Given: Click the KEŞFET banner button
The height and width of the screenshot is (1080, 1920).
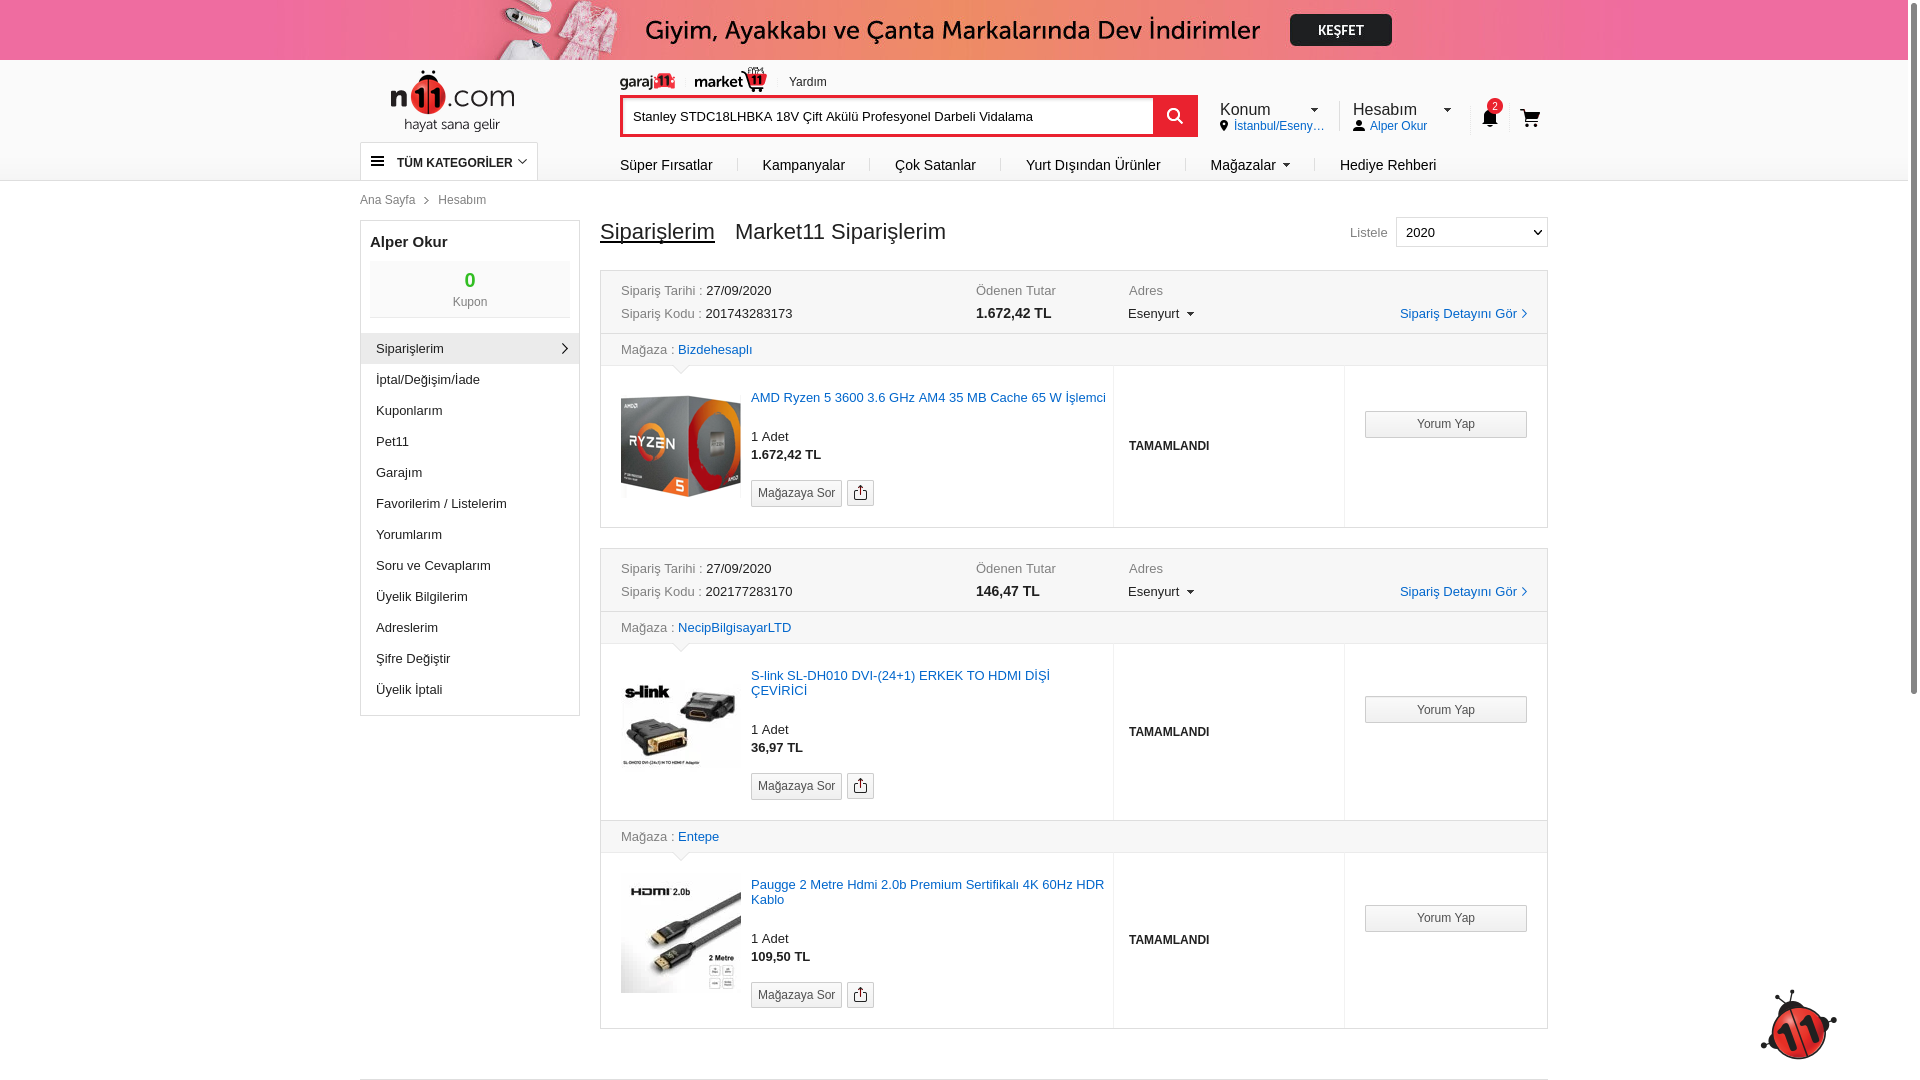Looking at the screenshot, I should click(1340, 30).
